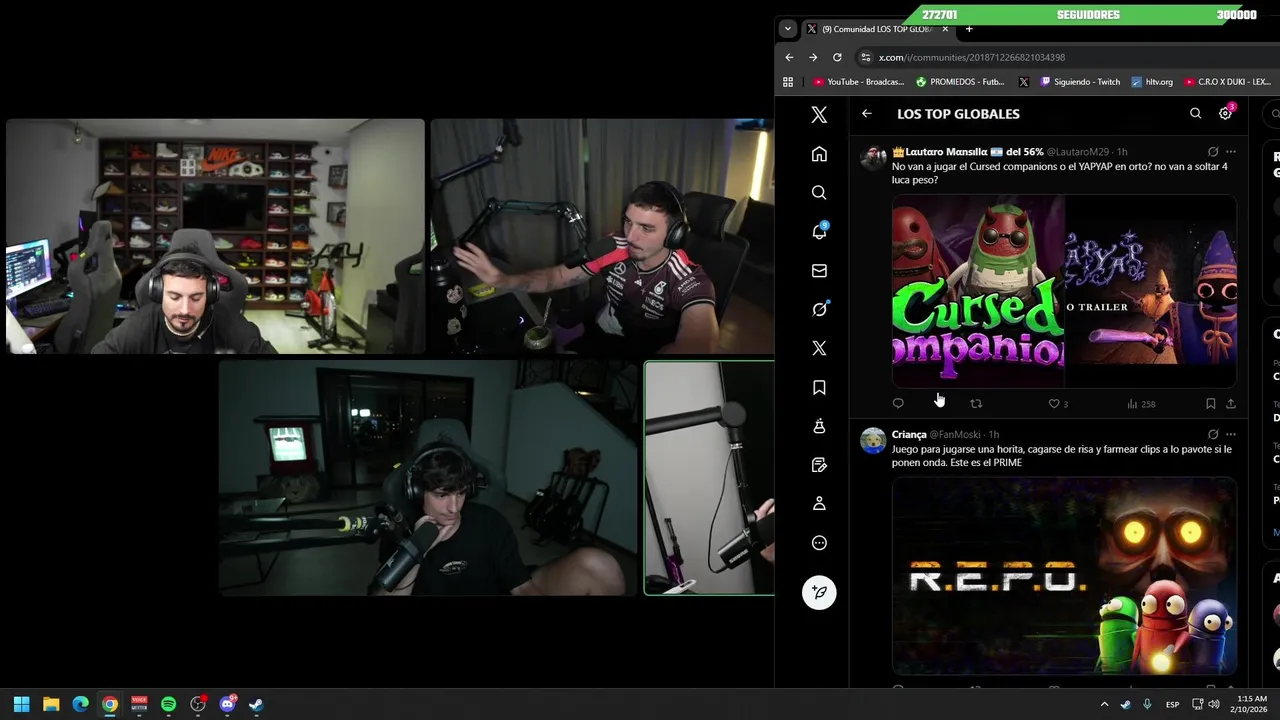
Task: Open community settings gear with badge
Action: [1226, 113]
